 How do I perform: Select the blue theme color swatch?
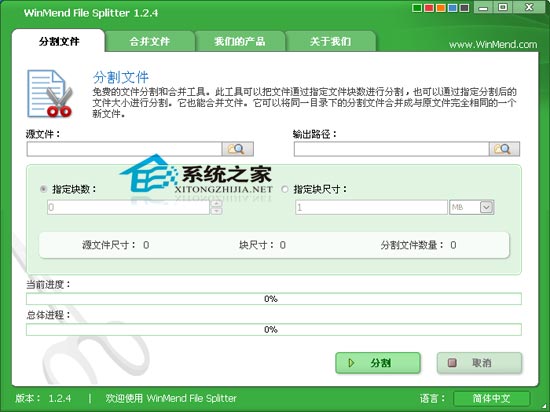tap(452, 8)
